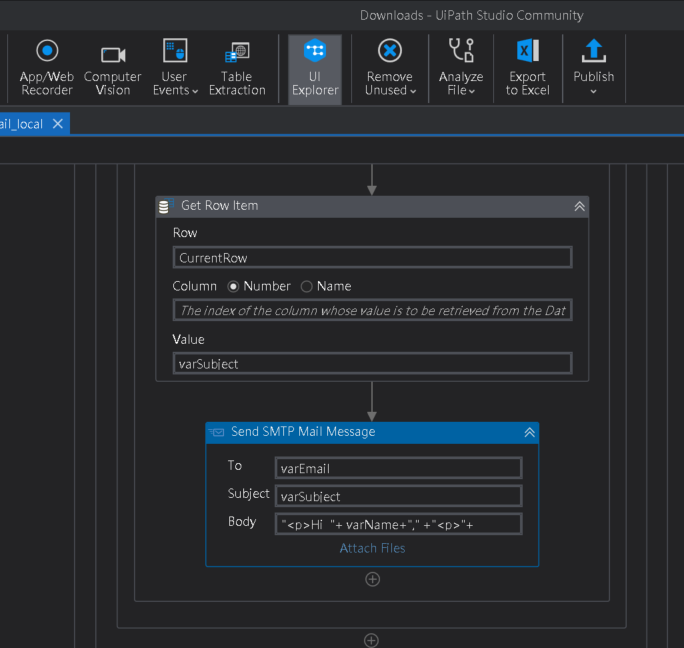684x648 pixels.
Task: Select the Number column radio option
Action: pos(233,286)
